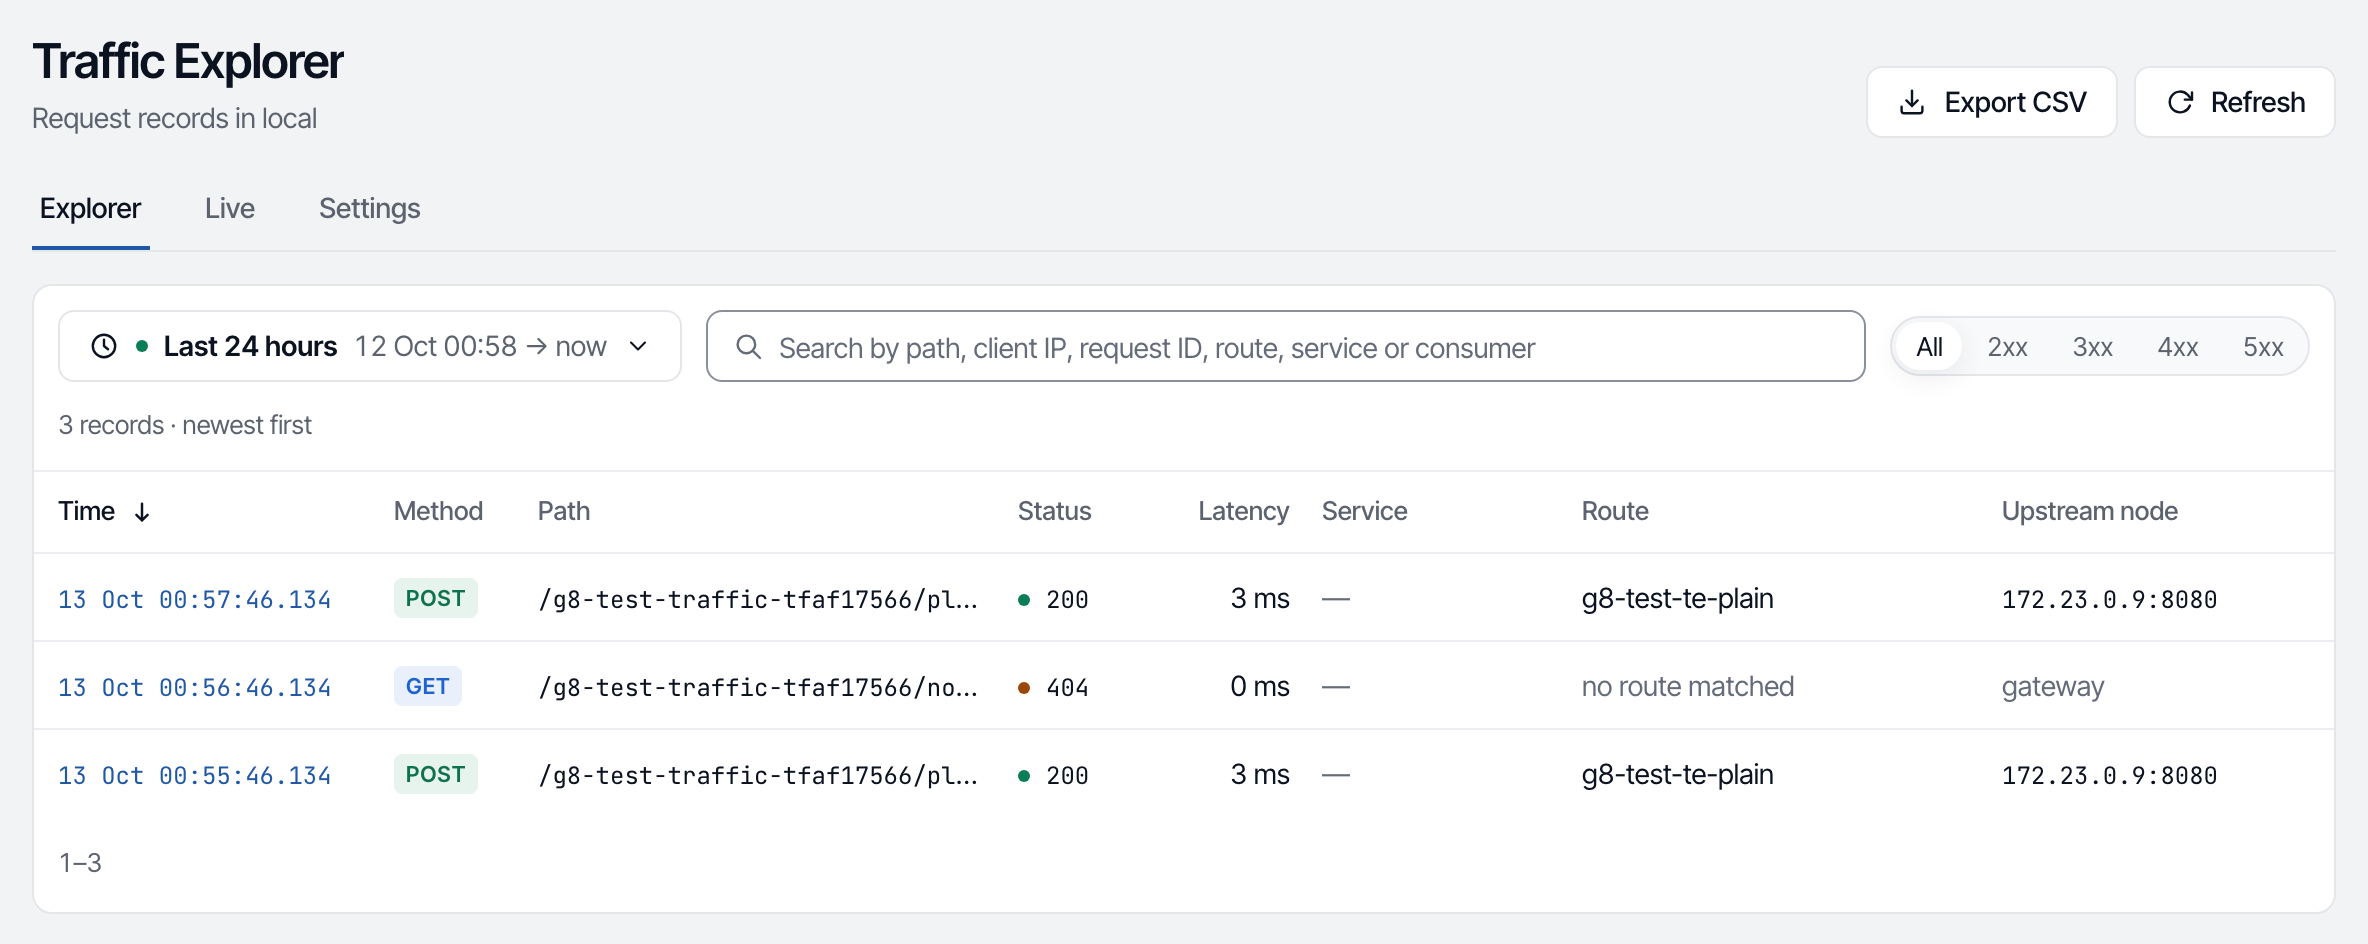The height and width of the screenshot is (944, 2368).
Task: Filter records by 3xx status
Action: (2092, 347)
